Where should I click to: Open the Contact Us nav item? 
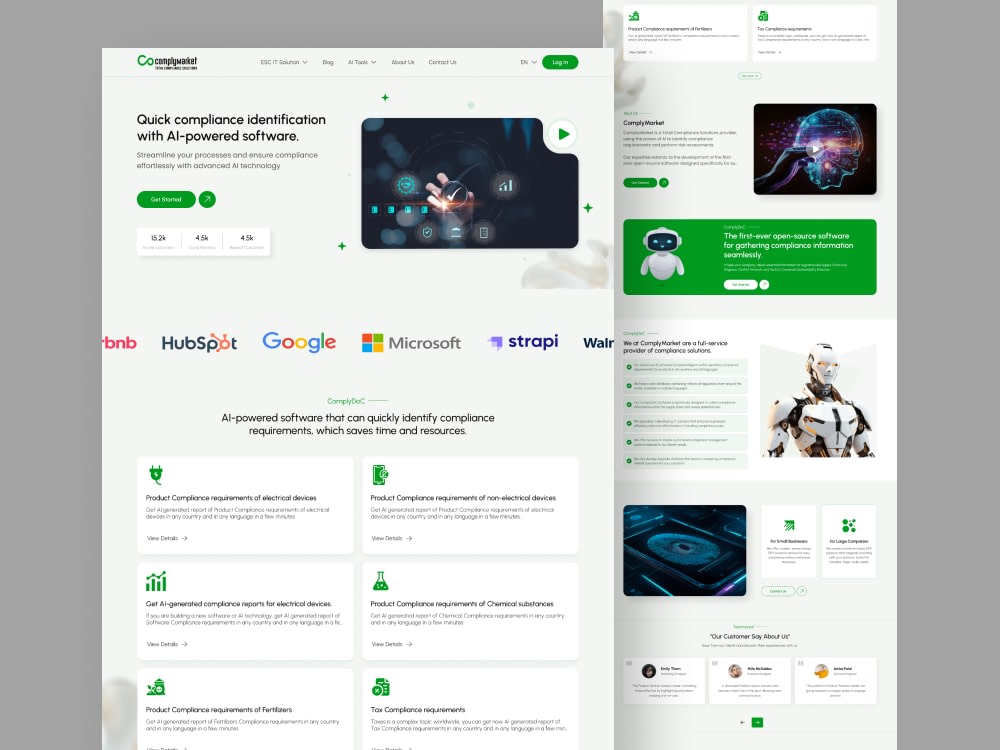442,62
